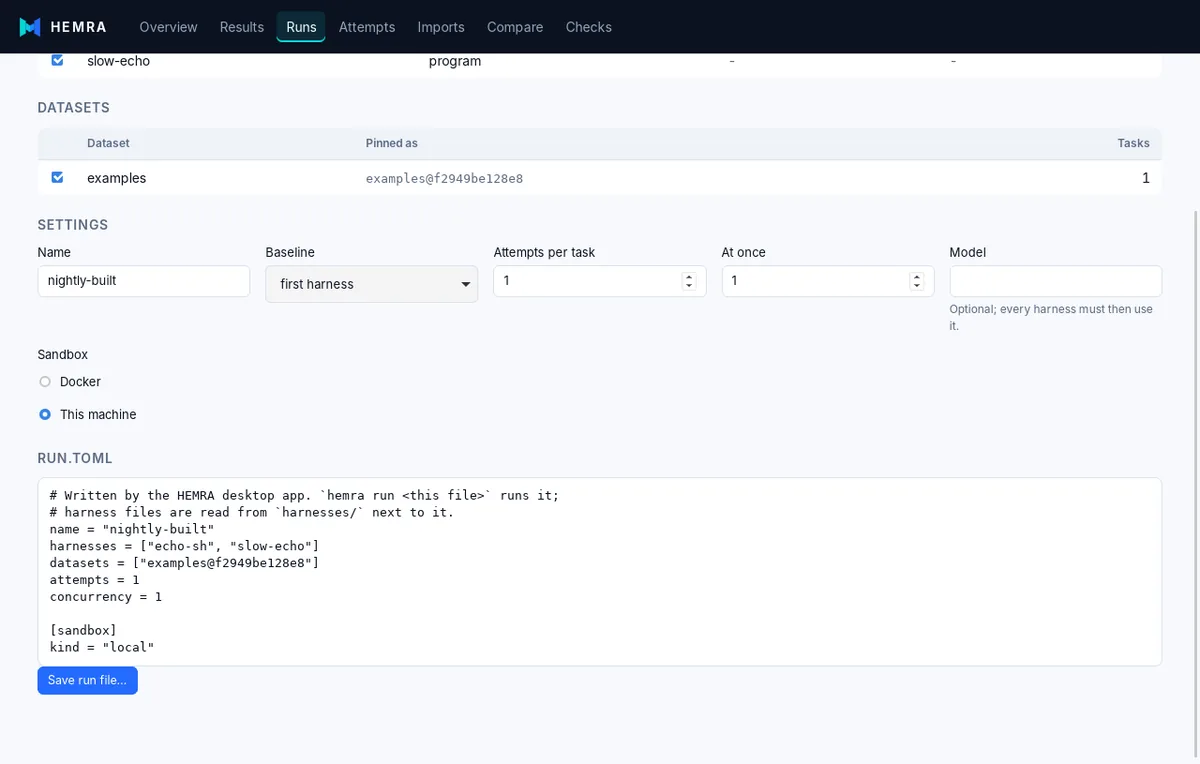
Task: Go to the Imports tab
Action: (x=441, y=27)
